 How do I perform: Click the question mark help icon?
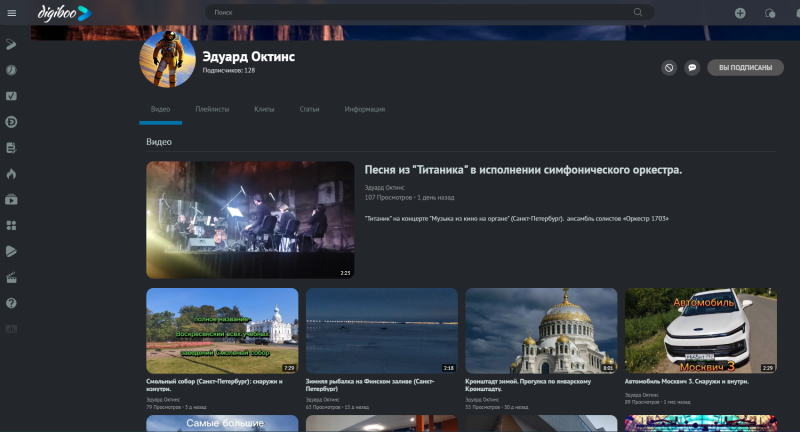[x=11, y=303]
